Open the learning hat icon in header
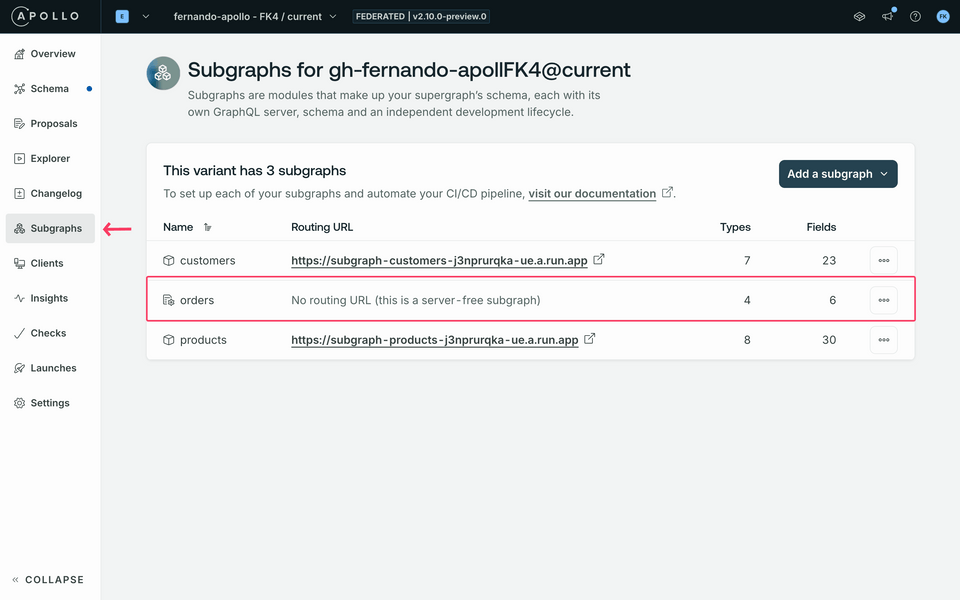Screen dimensions: 960x600 (860, 17)
